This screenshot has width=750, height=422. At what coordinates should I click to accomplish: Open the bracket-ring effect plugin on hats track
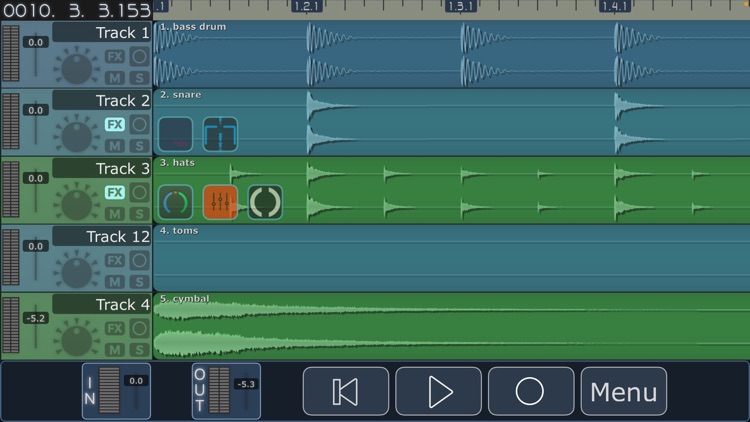(265, 202)
